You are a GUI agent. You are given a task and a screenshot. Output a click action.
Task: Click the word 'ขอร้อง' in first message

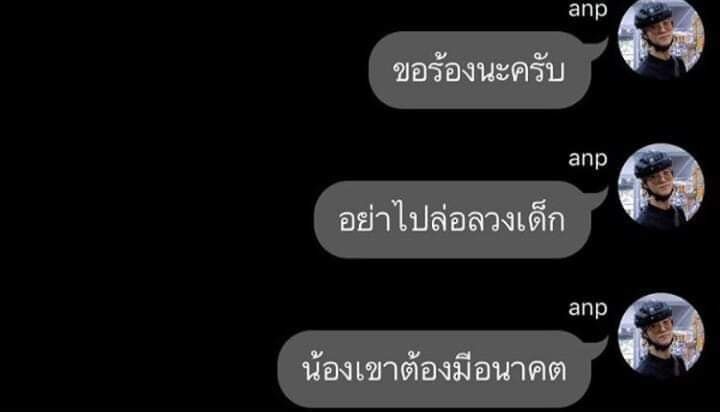coord(433,70)
